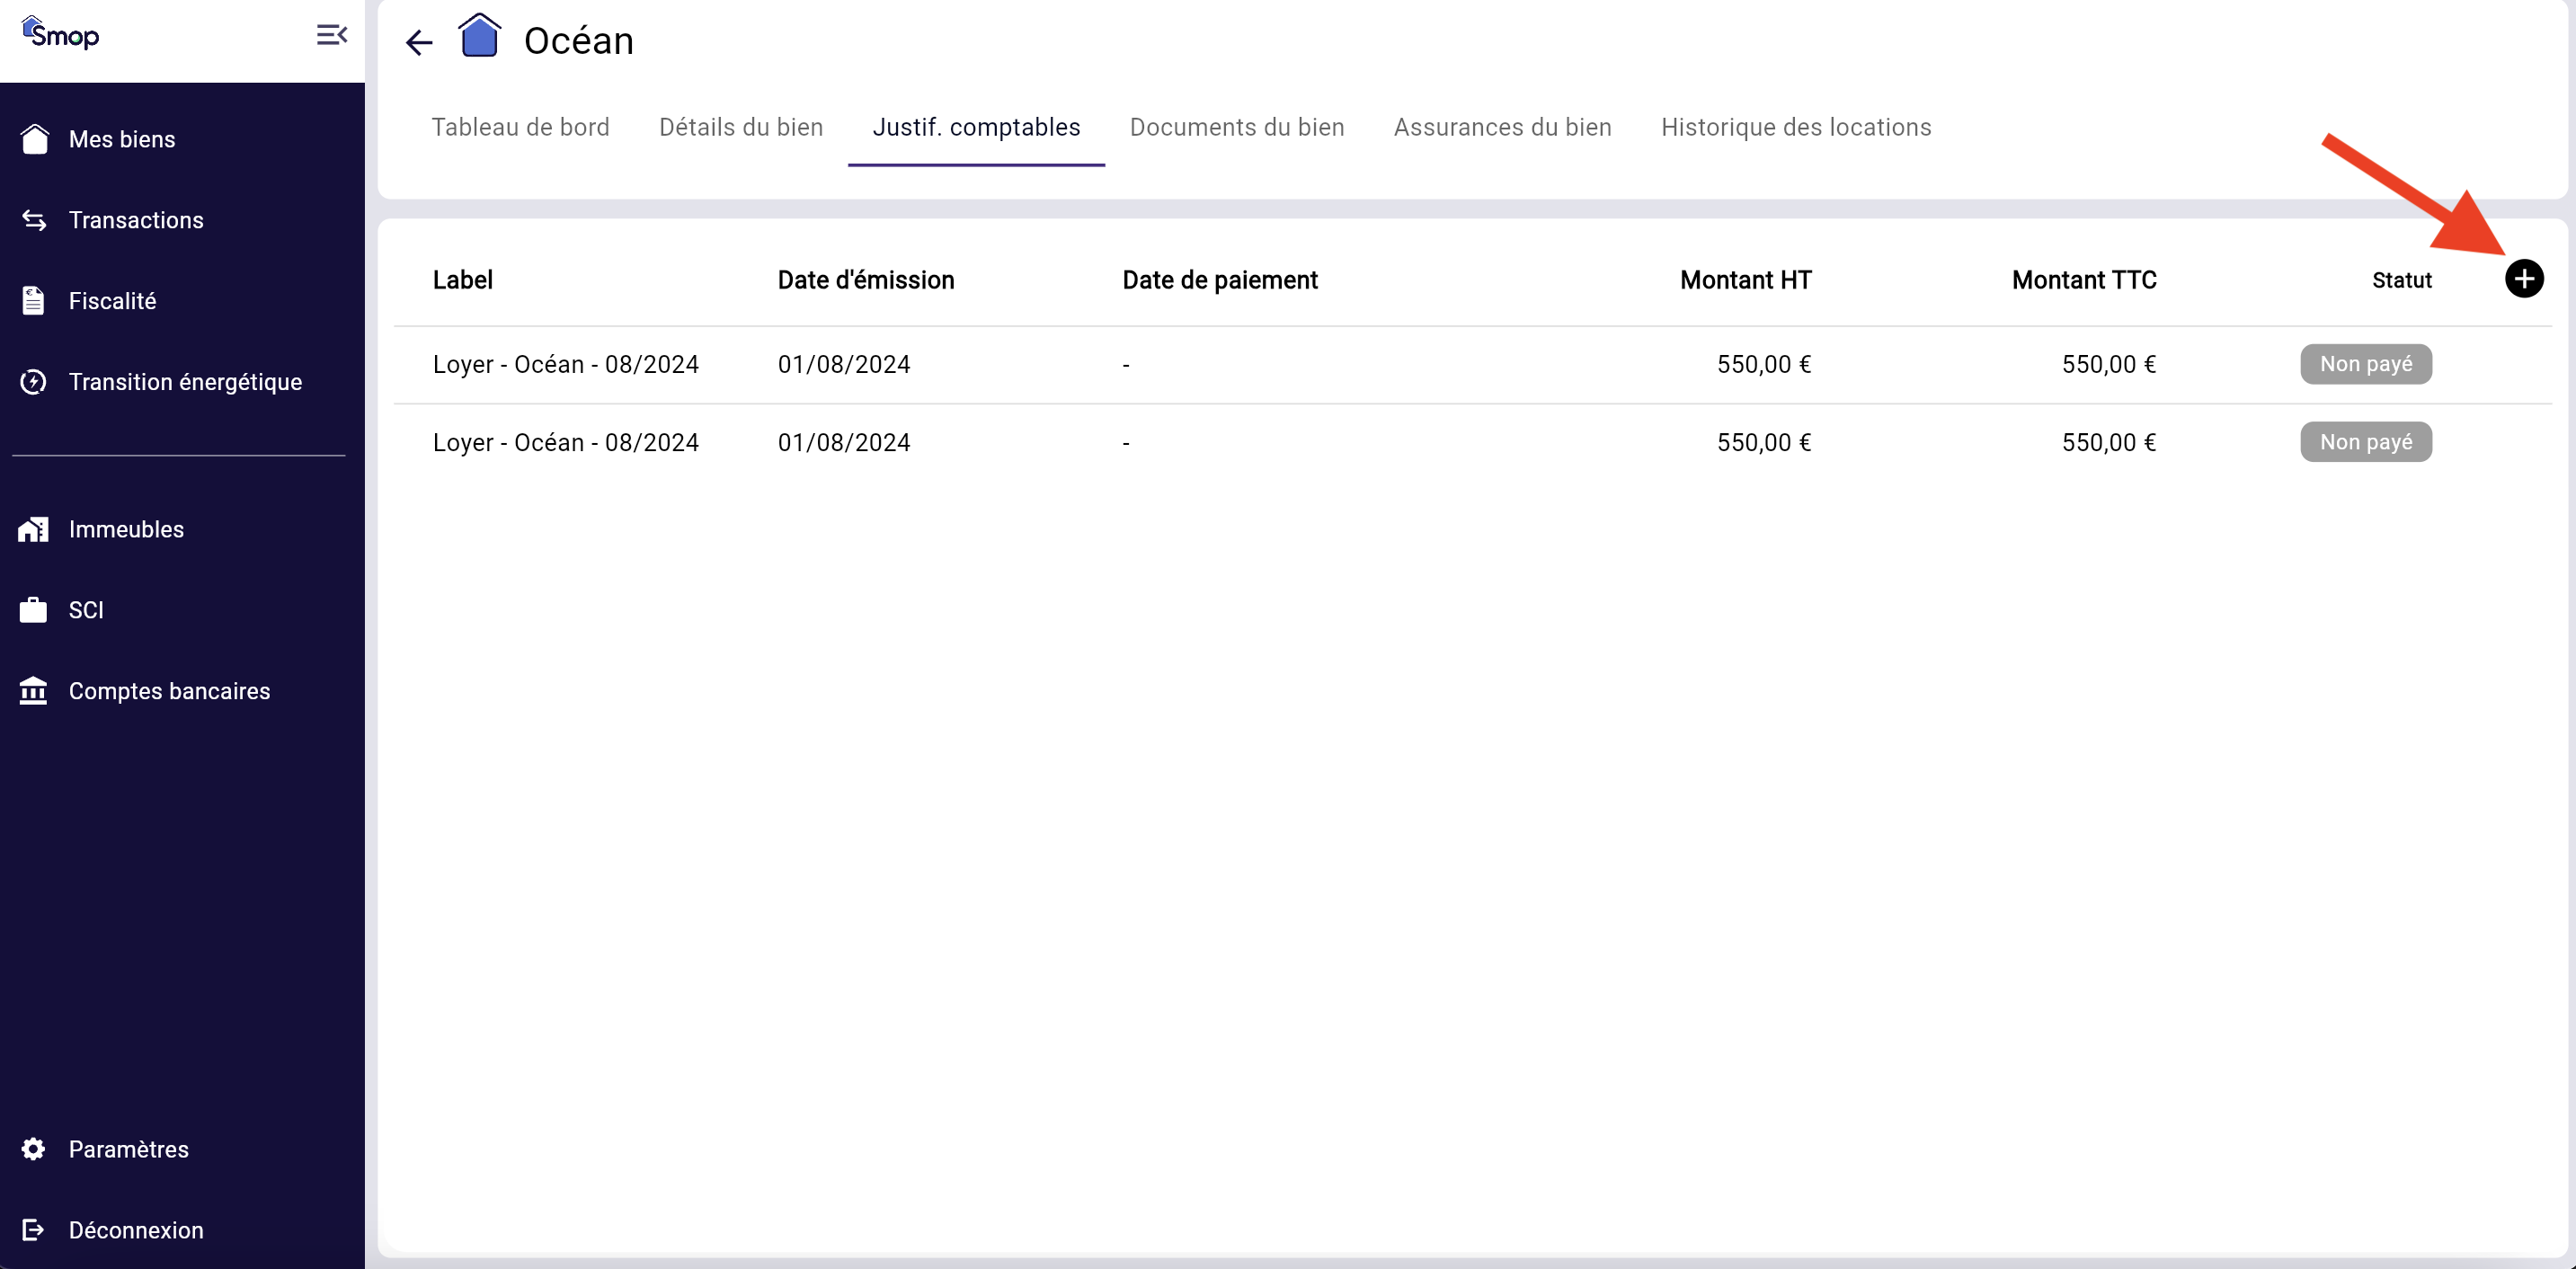This screenshot has width=2576, height=1269.
Task: Open Paramètres settings
Action: pos(128,1149)
